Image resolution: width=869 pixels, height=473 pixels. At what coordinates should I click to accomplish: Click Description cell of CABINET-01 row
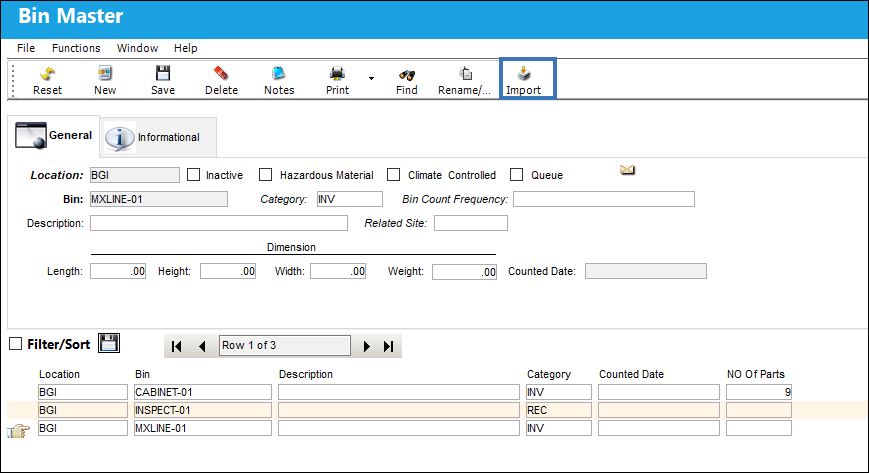point(399,392)
